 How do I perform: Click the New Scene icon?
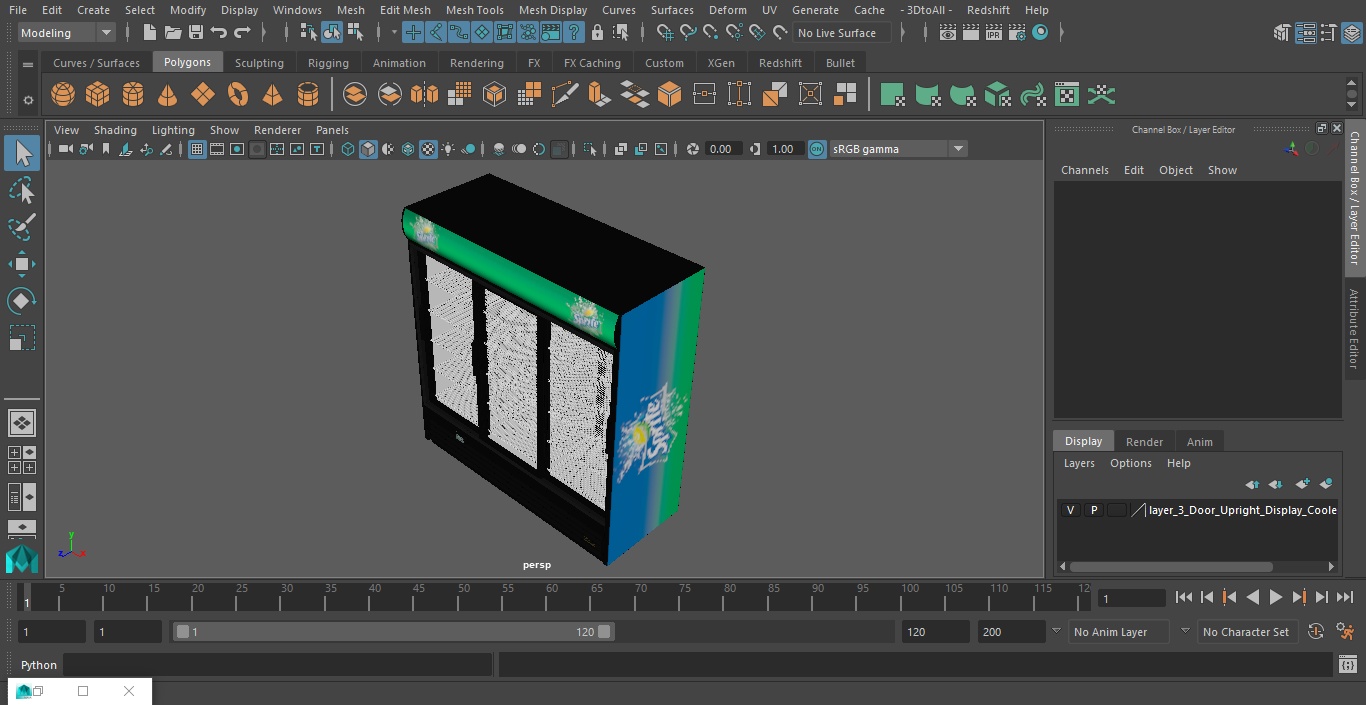point(149,33)
